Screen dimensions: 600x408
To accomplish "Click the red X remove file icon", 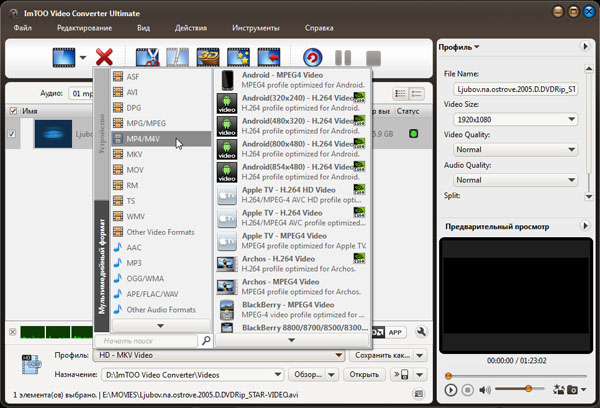I will coord(103,59).
